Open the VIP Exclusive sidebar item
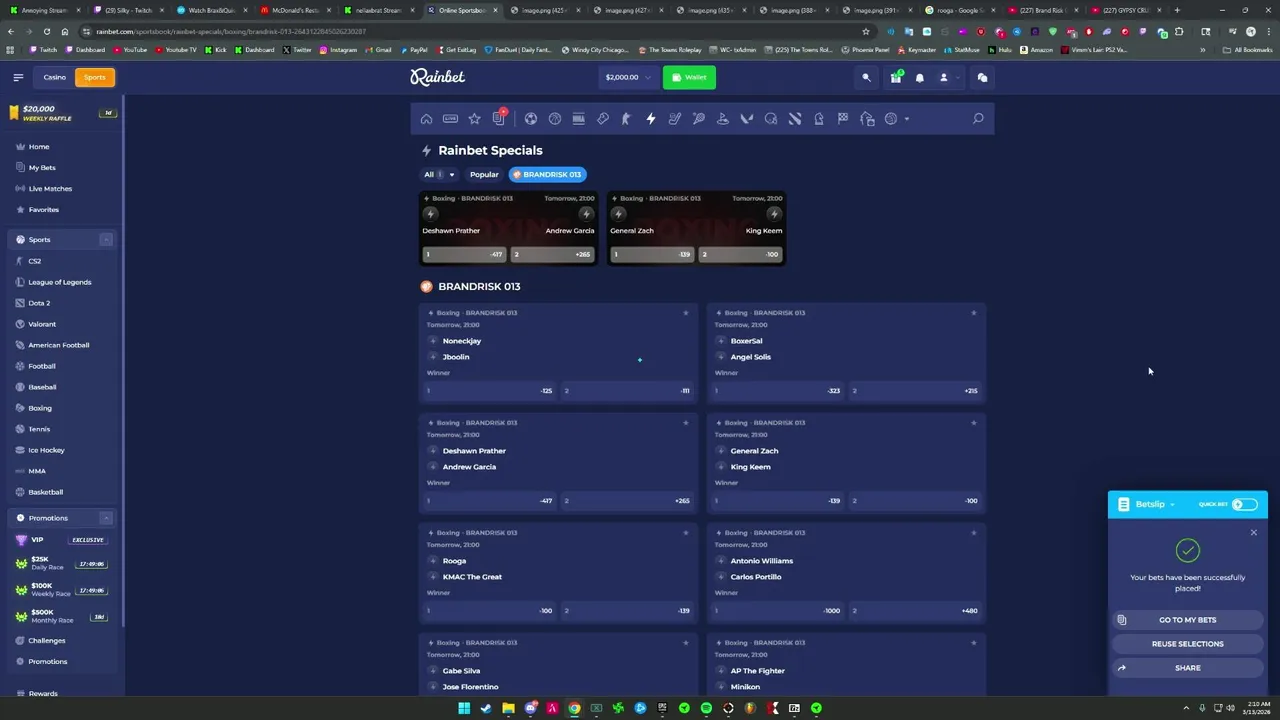The height and width of the screenshot is (720, 1280). tap(62, 540)
